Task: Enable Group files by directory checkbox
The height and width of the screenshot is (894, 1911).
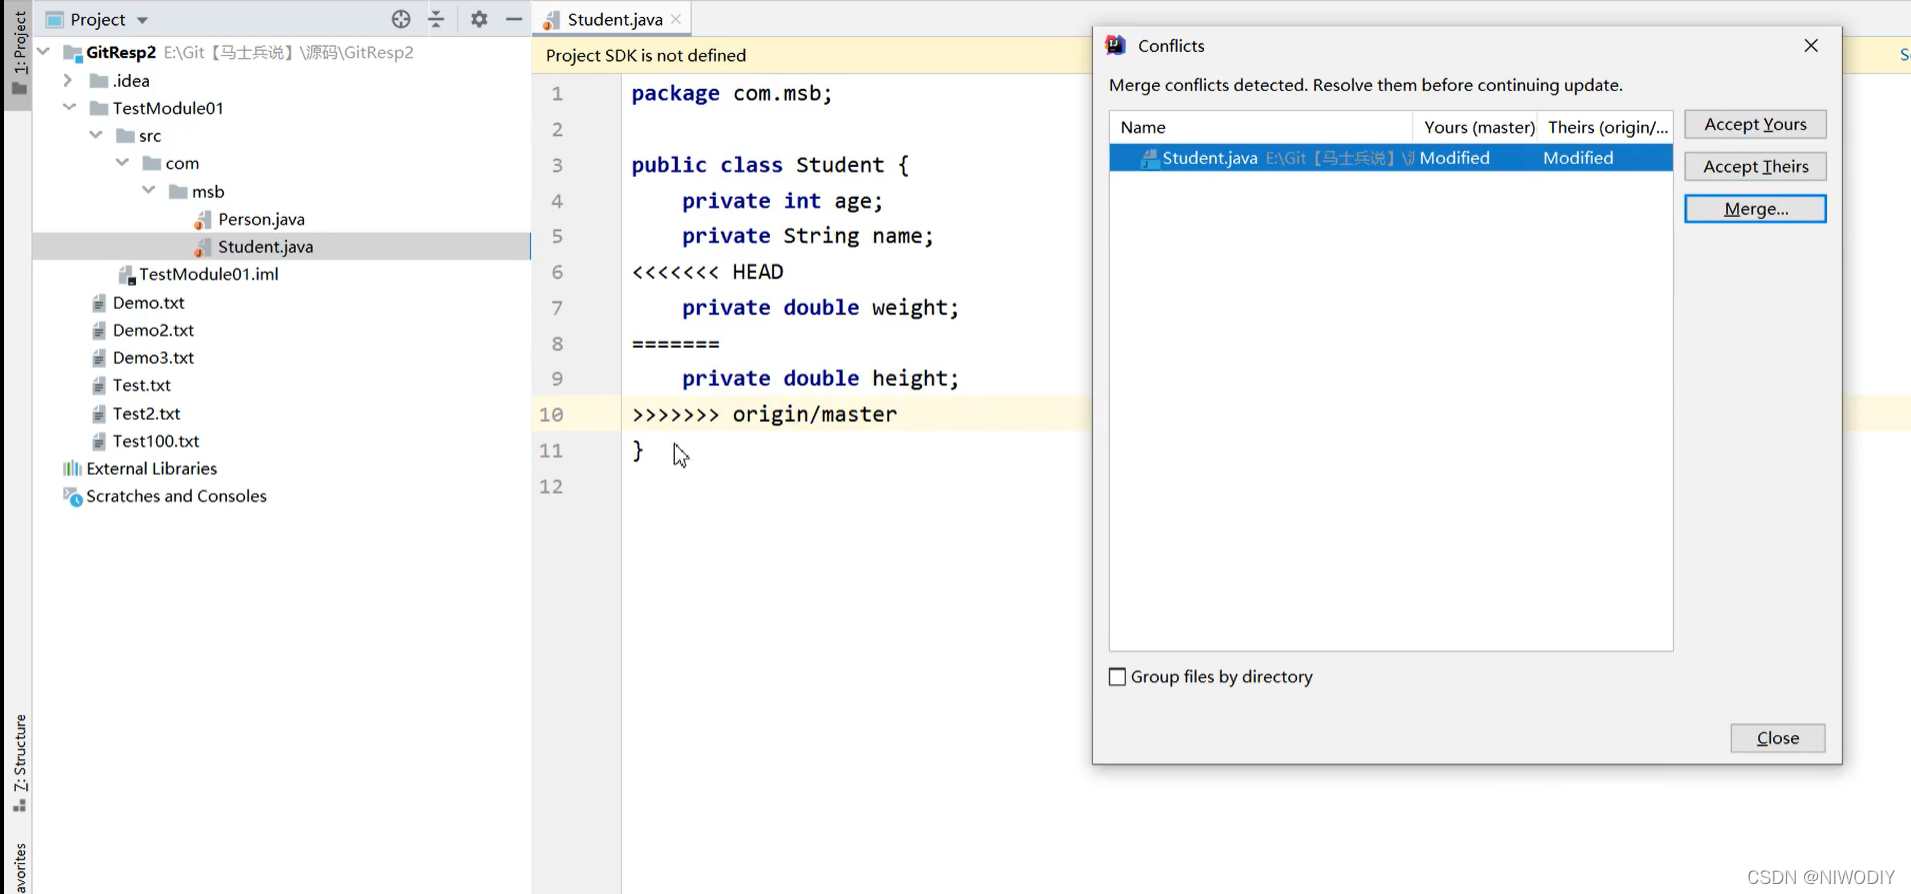Action: click(x=1117, y=677)
